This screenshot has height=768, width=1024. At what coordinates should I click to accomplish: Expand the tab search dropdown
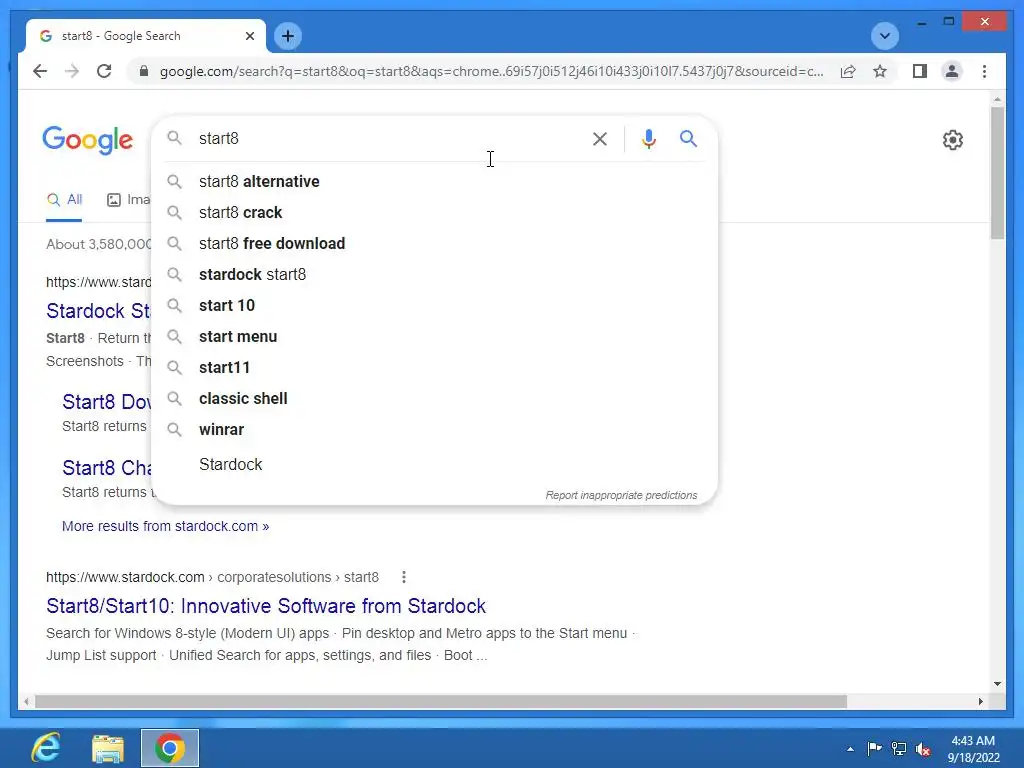[x=885, y=36]
